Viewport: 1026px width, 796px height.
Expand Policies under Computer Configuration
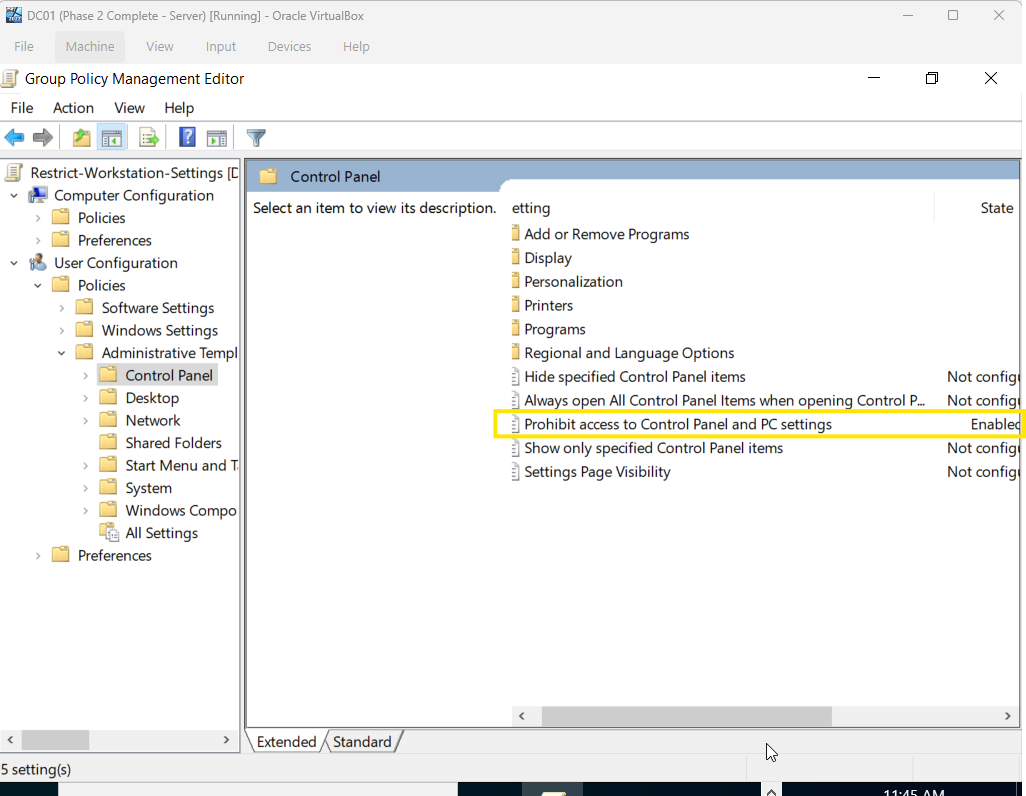pos(37,218)
